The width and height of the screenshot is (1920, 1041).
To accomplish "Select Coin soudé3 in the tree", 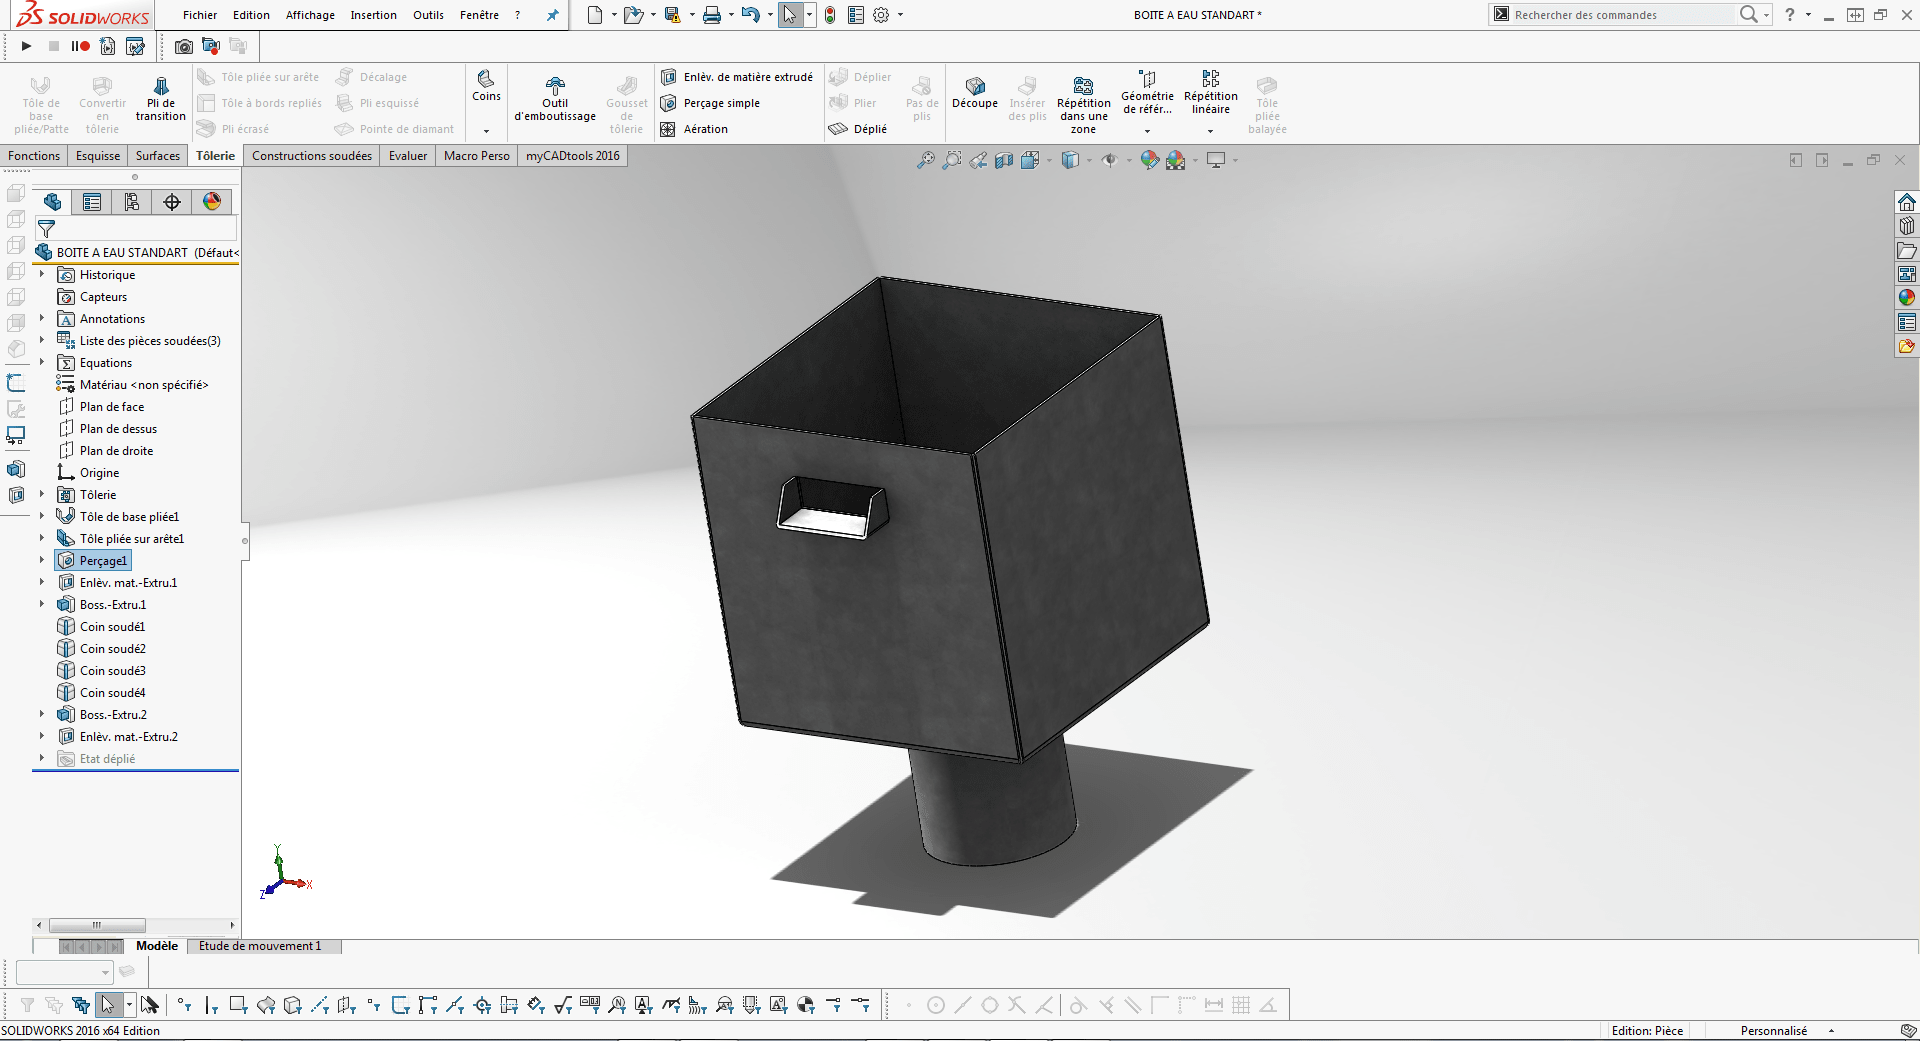I will point(112,670).
